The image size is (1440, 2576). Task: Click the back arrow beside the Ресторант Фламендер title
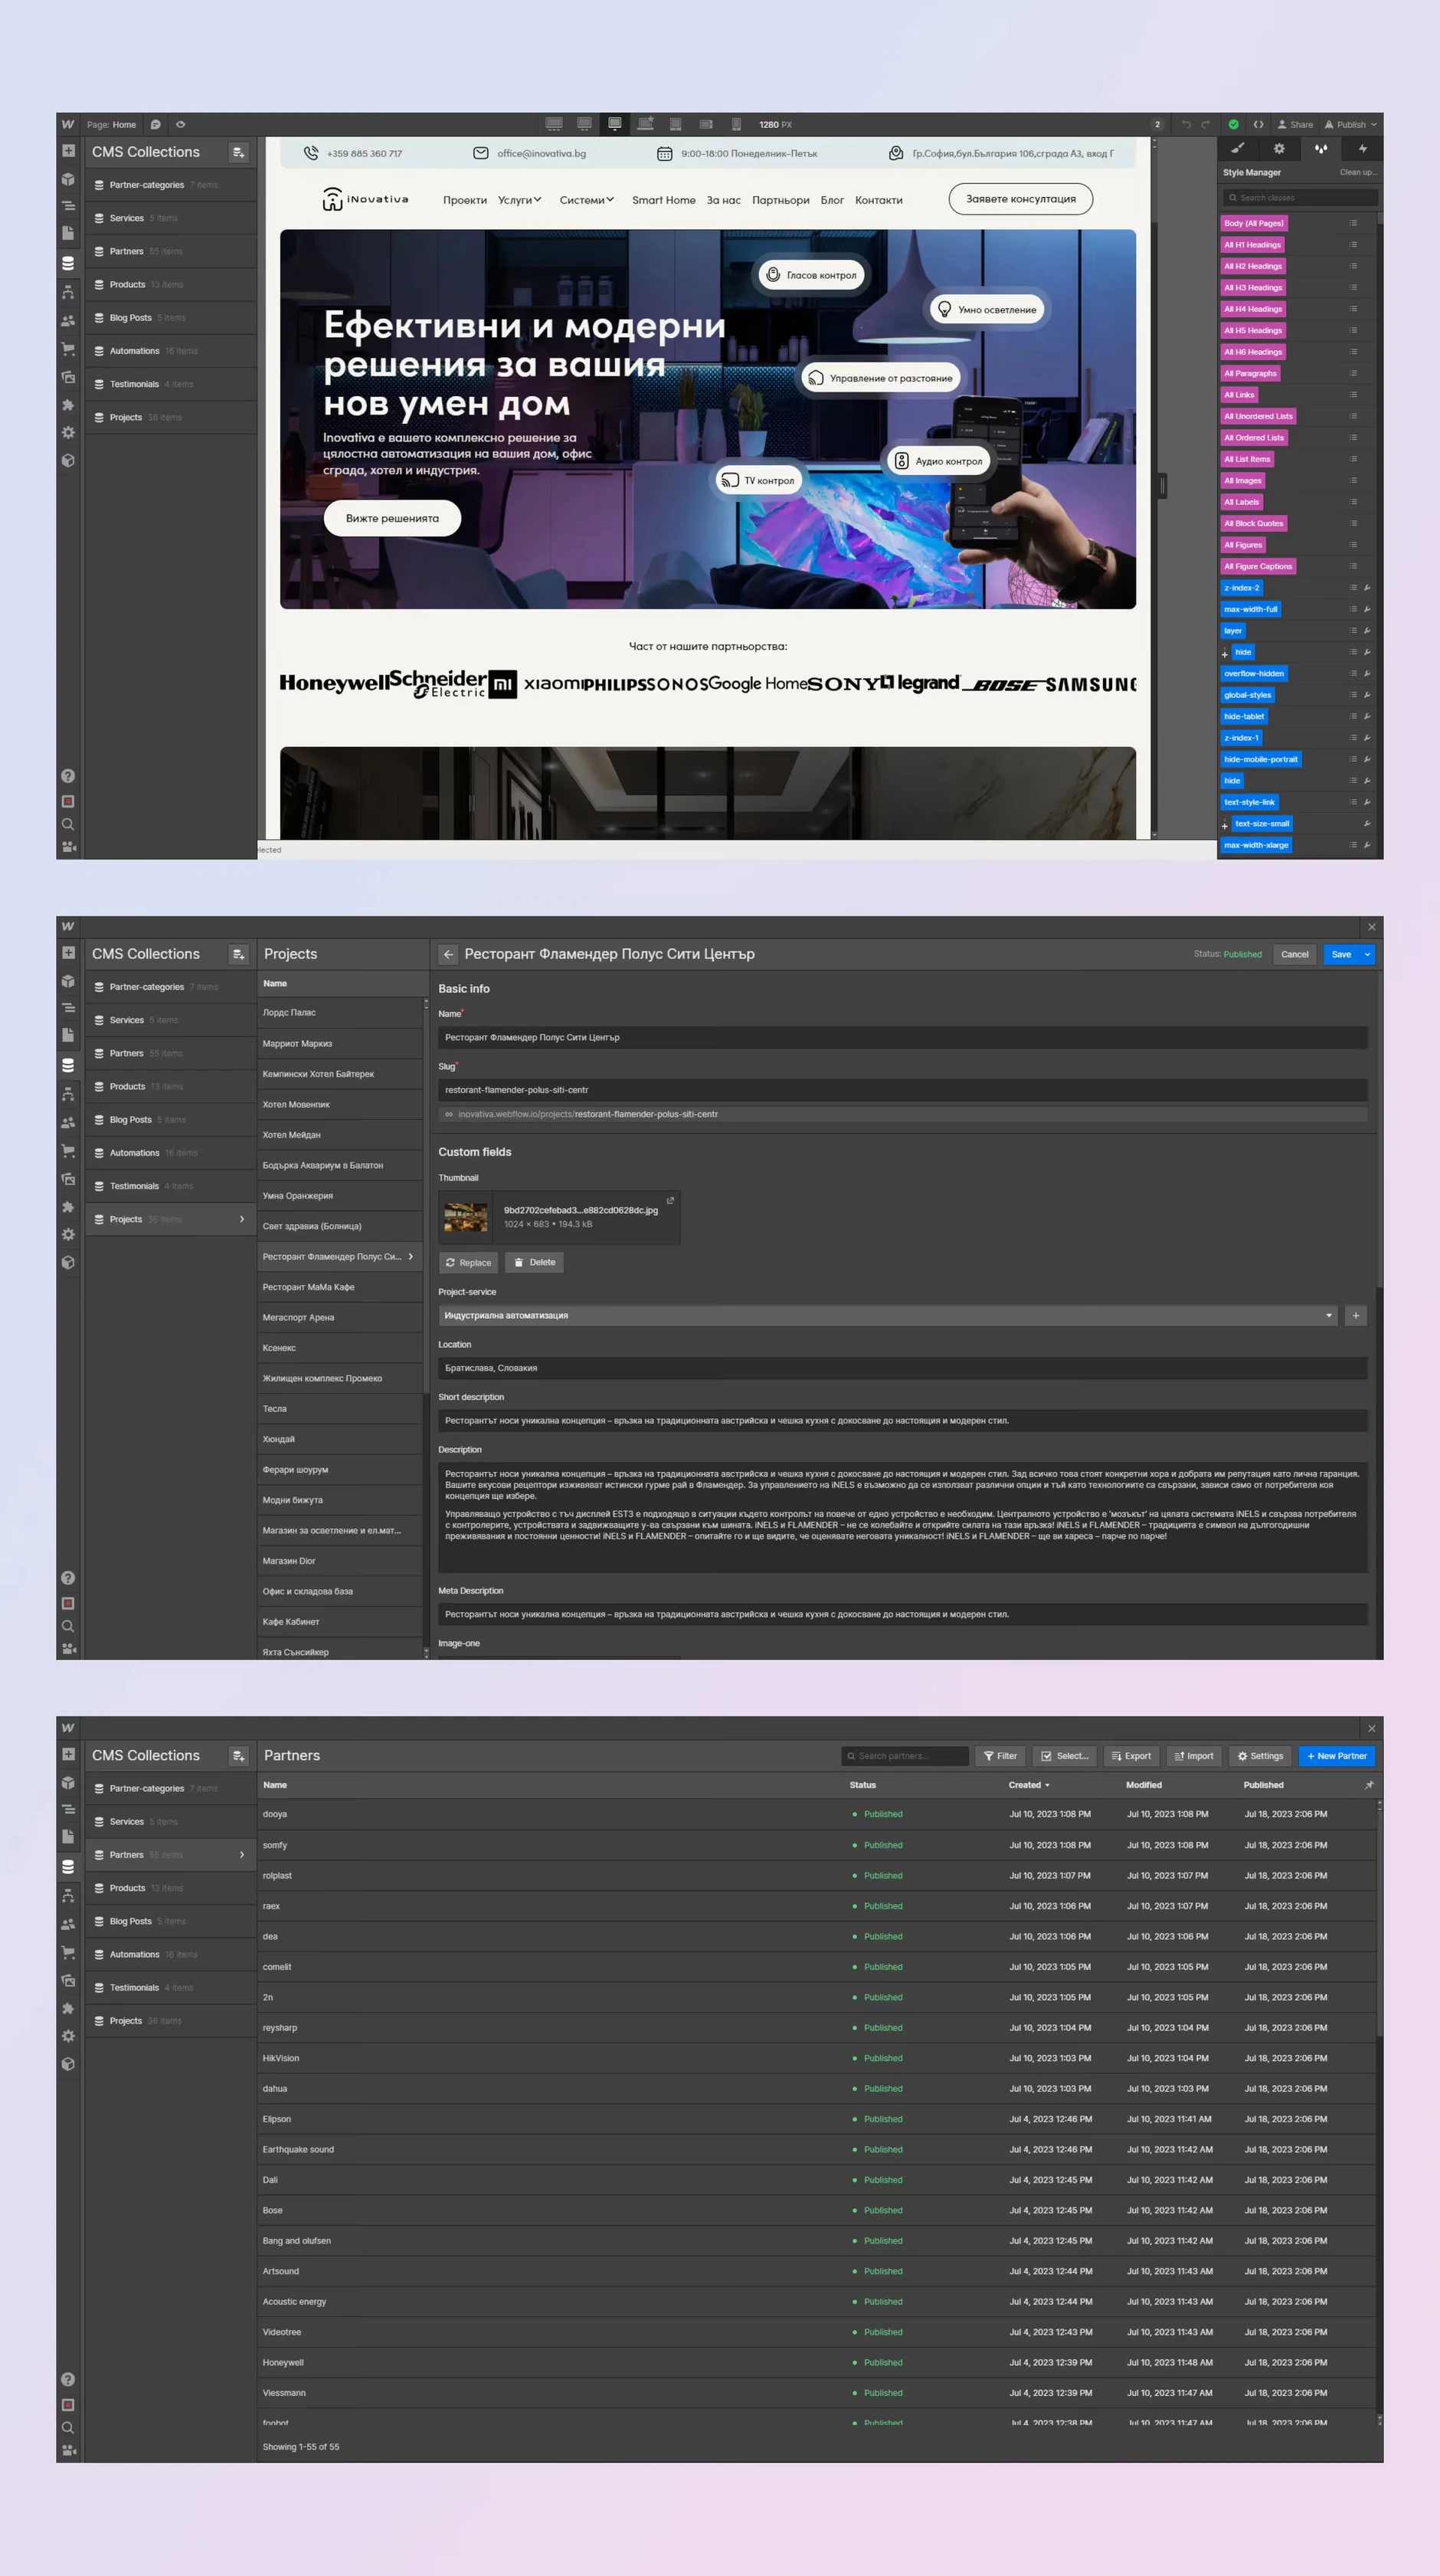448,954
